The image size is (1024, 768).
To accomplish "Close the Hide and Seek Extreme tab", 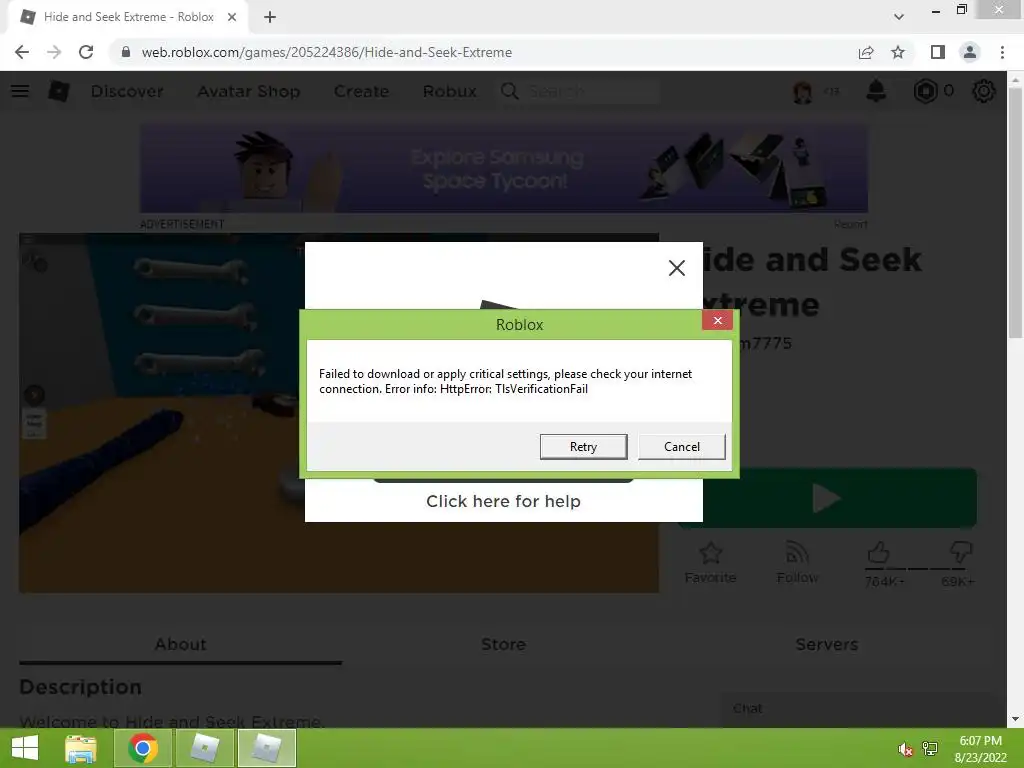I will click(232, 17).
